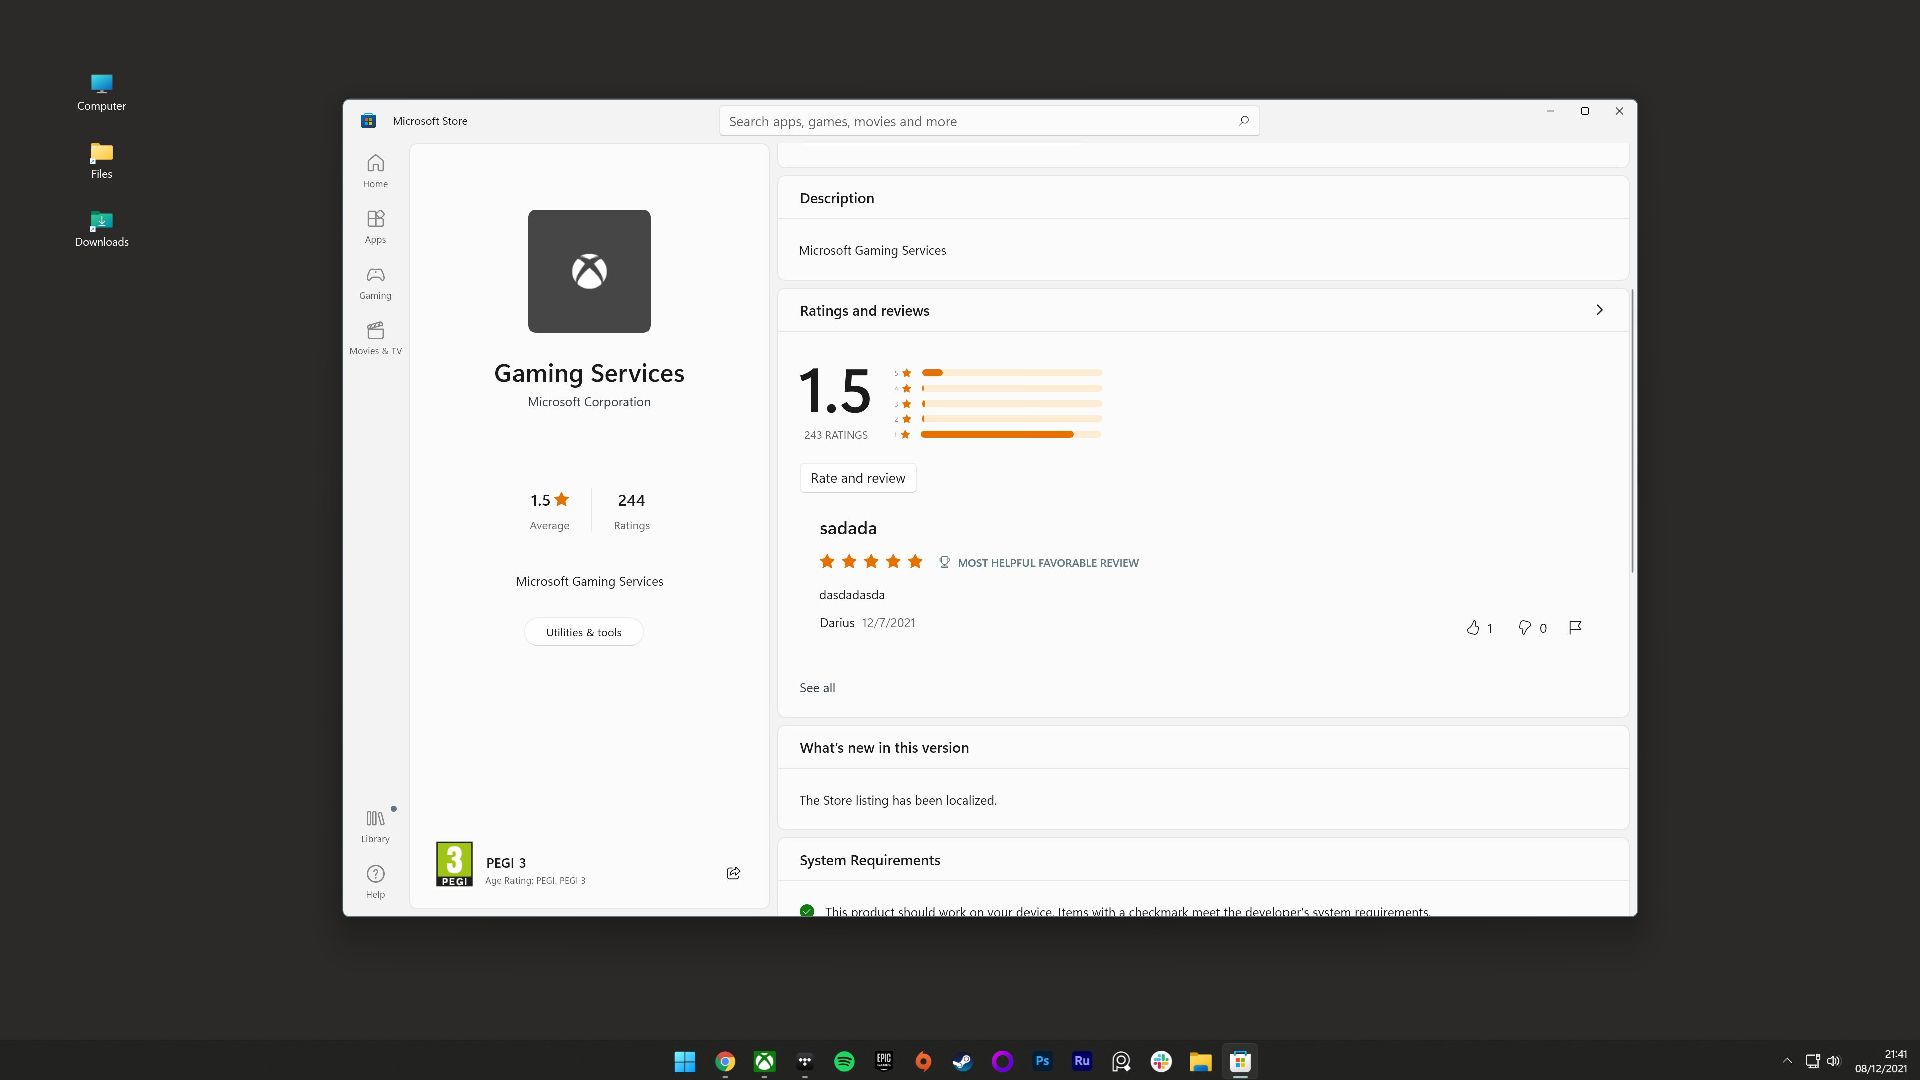
Task: Open Tidal from the taskbar
Action: point(804,1061)
